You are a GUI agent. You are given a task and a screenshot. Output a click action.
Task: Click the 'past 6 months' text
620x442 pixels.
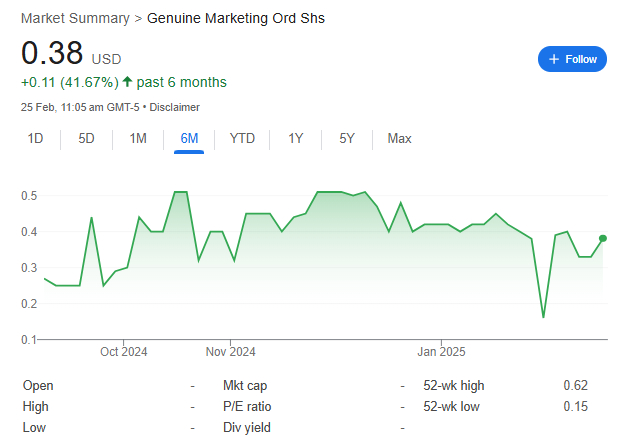[x=181, y=83]
